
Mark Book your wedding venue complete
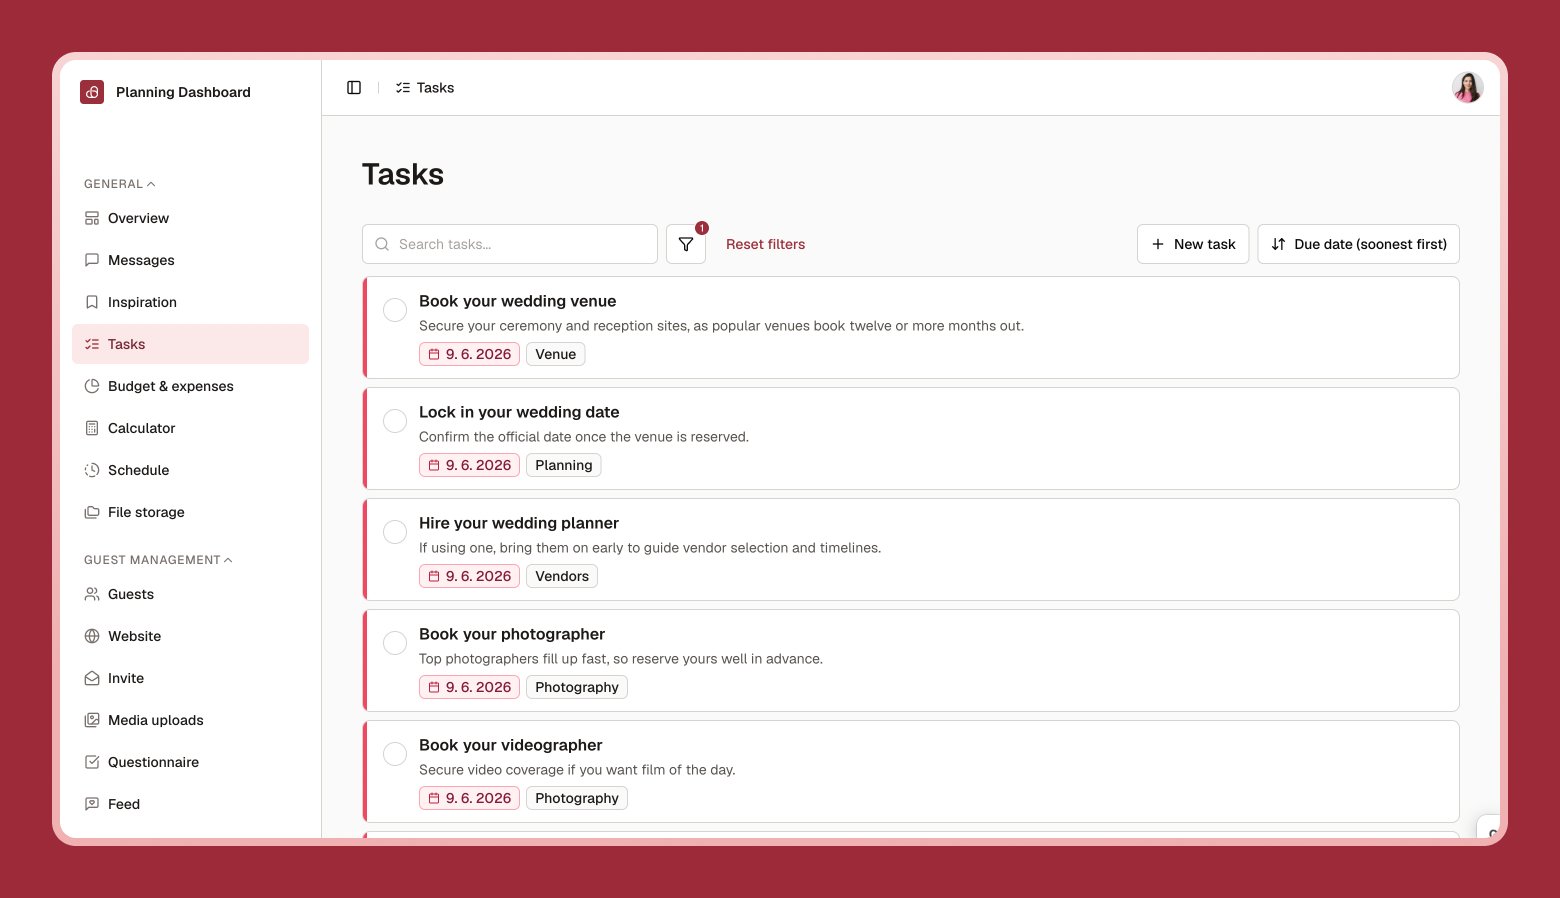click(x=395, y=310)
